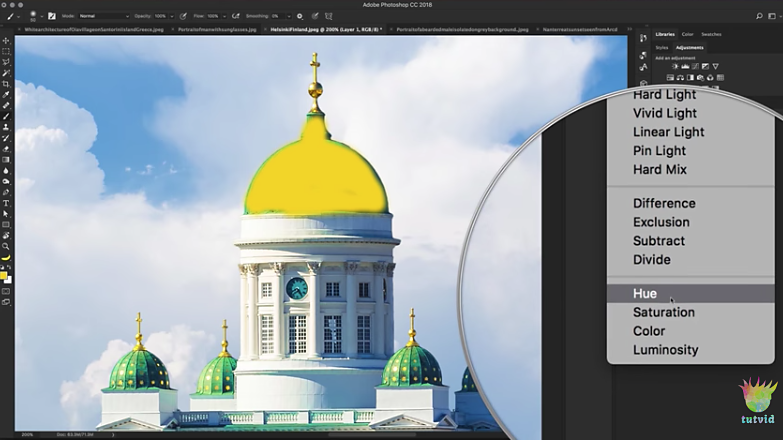
Task: Click the Opacity 100% value field
Action: [x=160, y=16]
